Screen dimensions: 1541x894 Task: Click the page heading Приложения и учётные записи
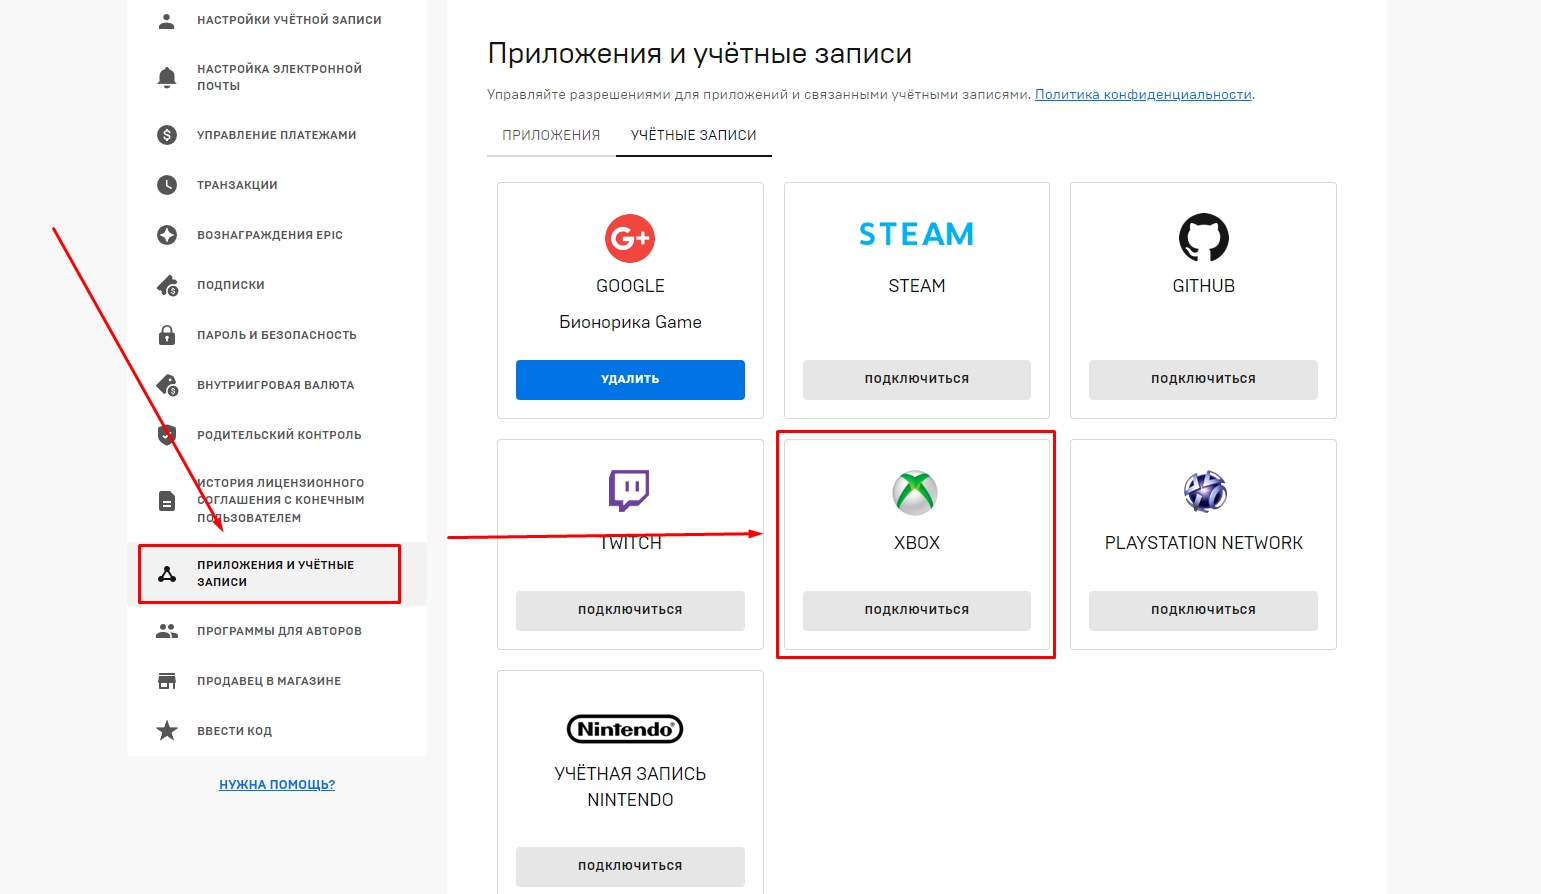[700, 54]
